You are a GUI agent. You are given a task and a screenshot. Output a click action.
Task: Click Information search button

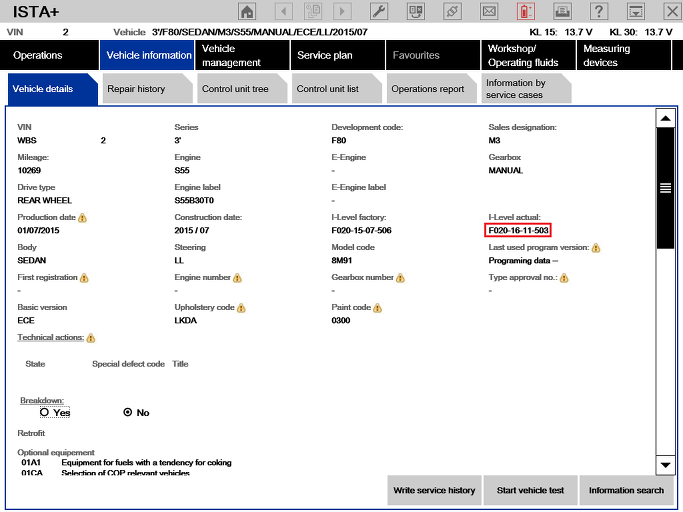click(x=626, y=490)
